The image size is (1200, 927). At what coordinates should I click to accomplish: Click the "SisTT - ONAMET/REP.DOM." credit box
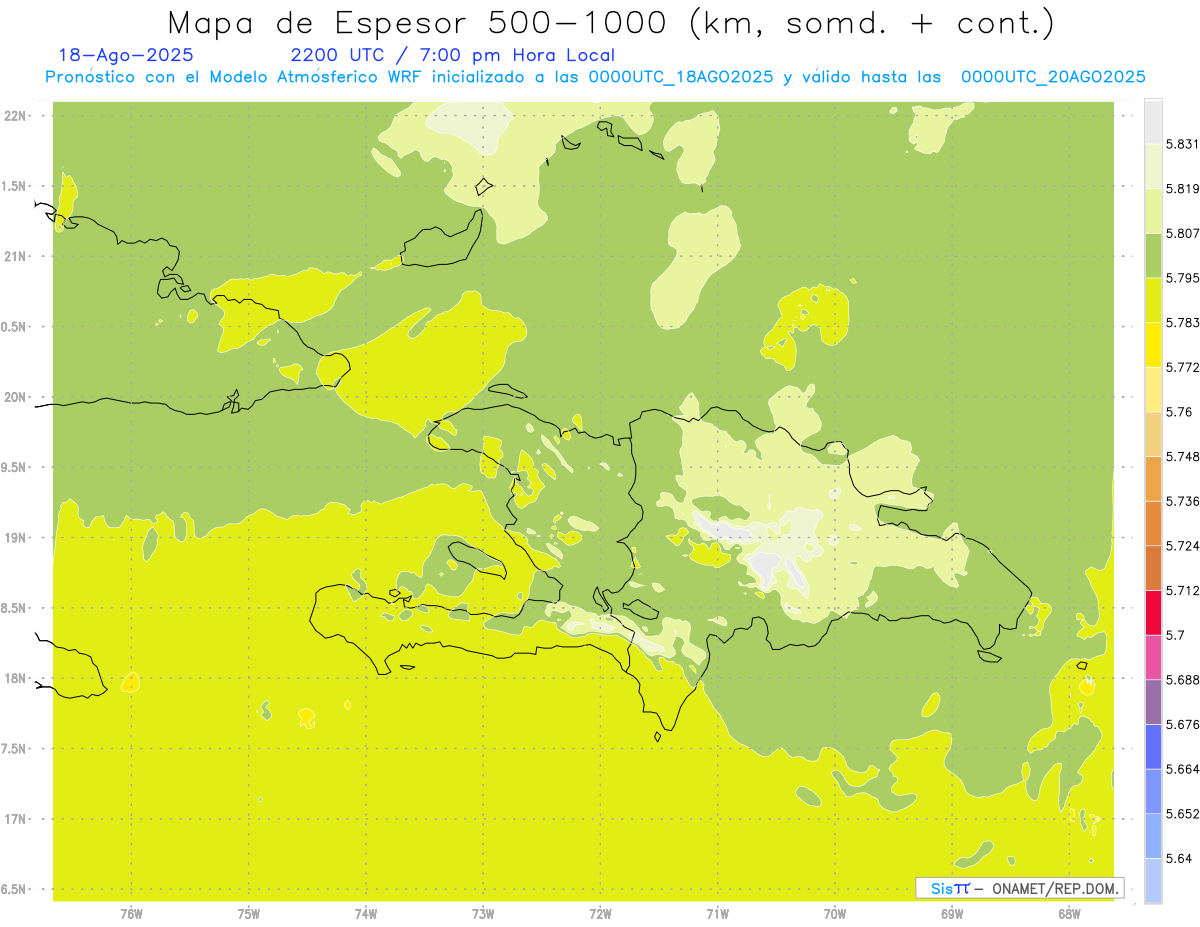tap(1020, 888)
